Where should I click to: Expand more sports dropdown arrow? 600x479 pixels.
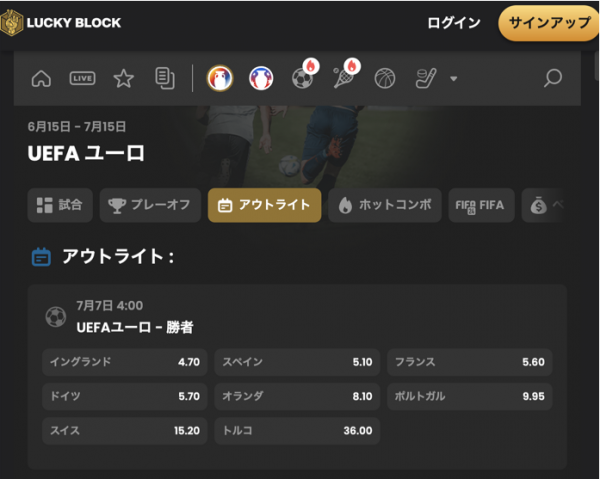click(453, 79)
